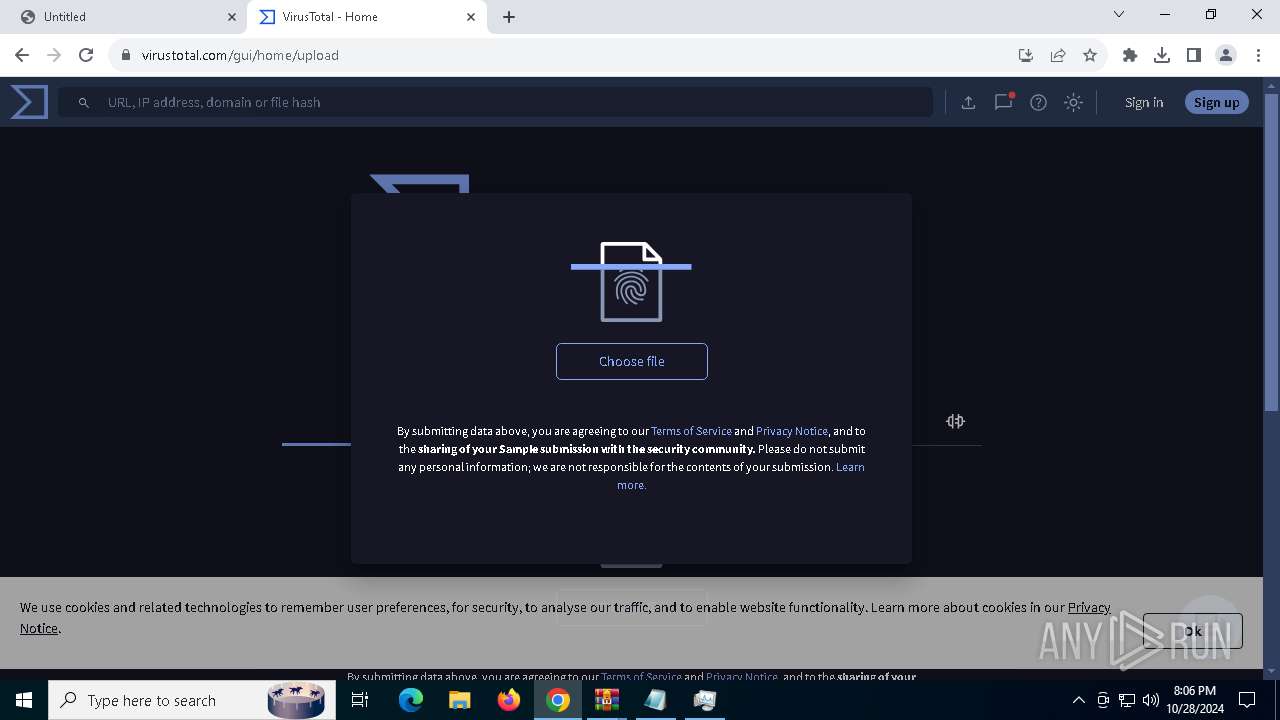The height and width of the screenshot is (720, 1280).
Task: Go forward with the forward arrow
Action: pyautogui.click(x=54, y=55)
